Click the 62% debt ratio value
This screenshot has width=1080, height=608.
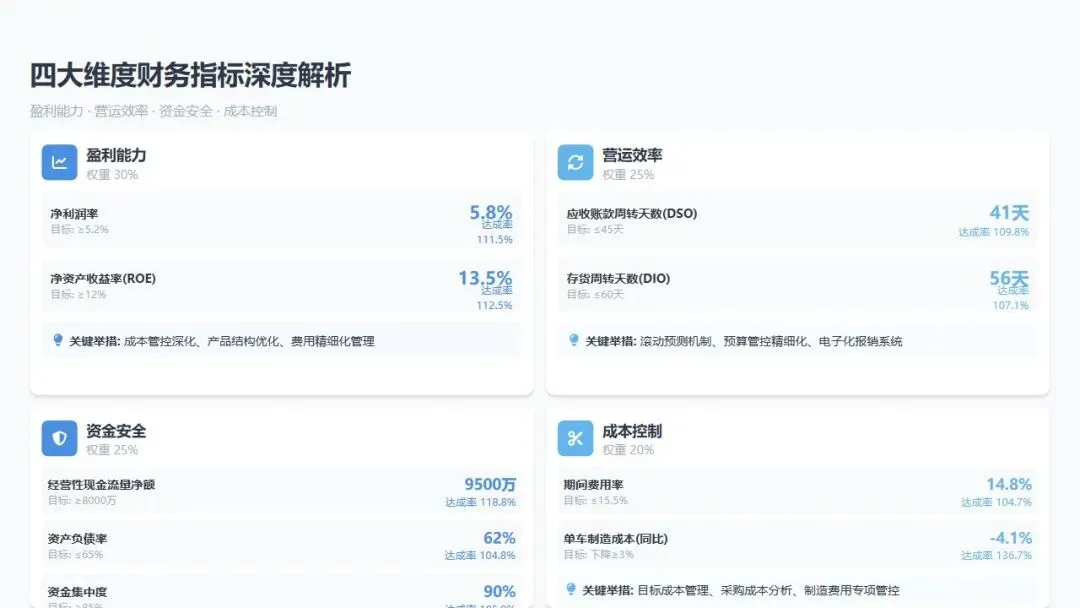[x=499, y=538]
